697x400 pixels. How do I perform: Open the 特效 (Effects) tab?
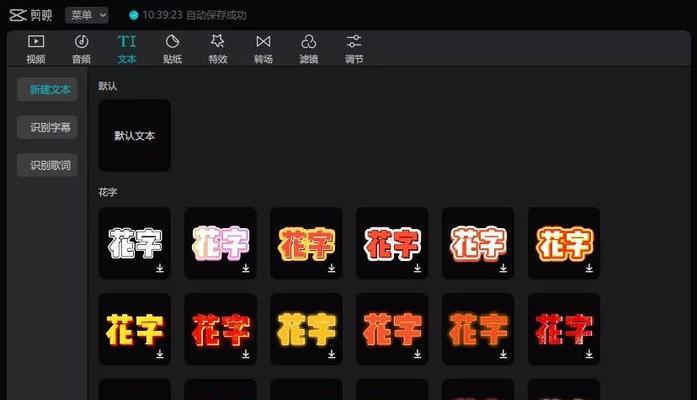tap(218, 49)
